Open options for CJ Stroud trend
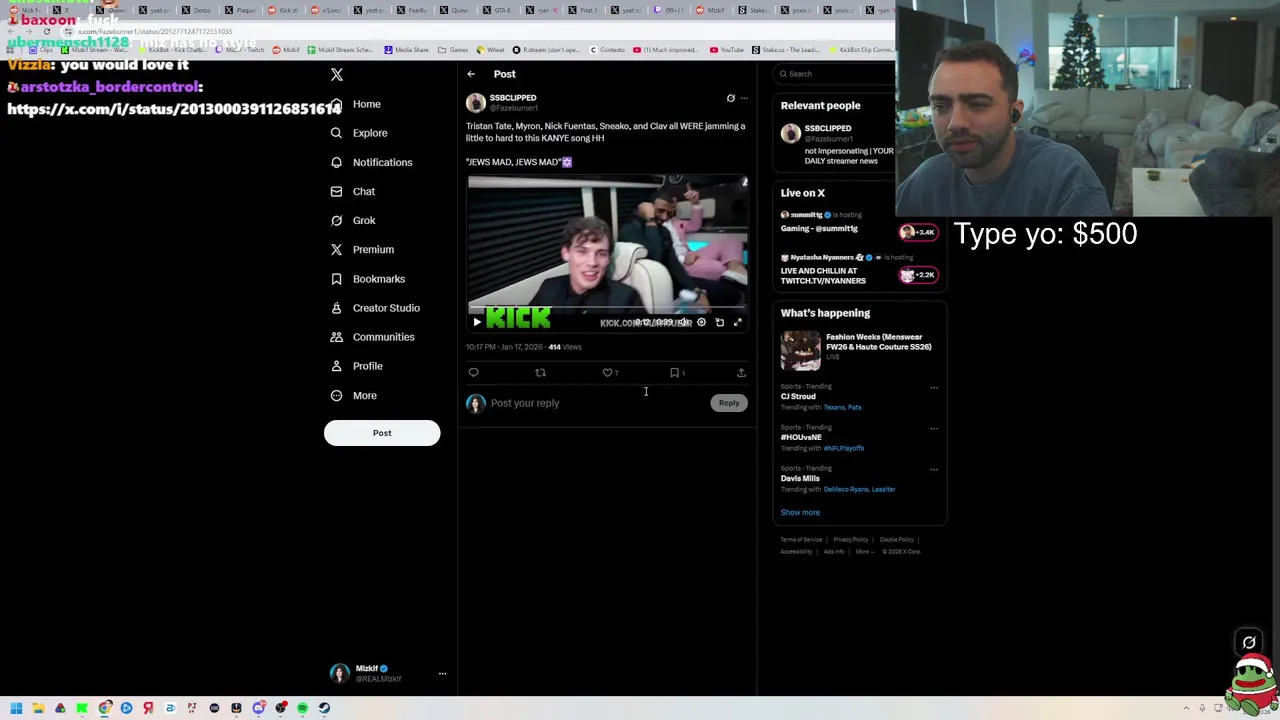Image resolution: width=1280 pixels, height=720 pixels. tap(934, 387)
